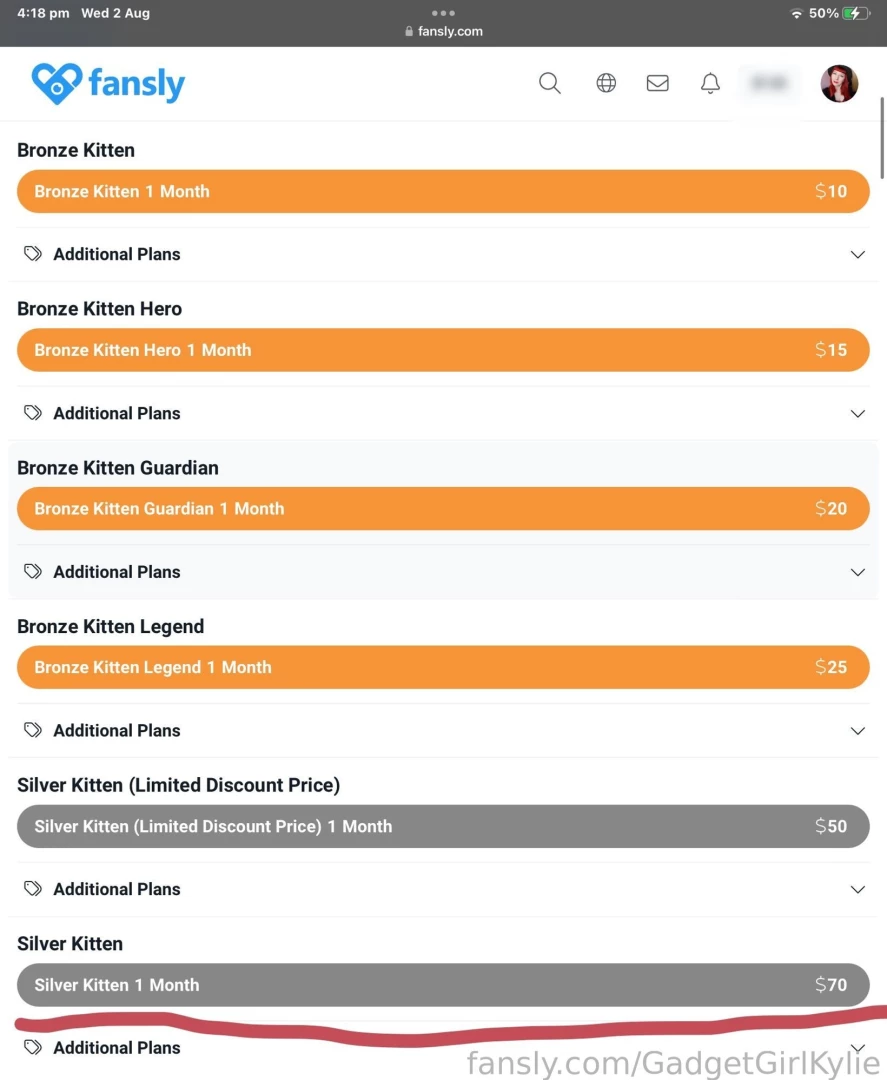
Task: Click the Fansly heart logo
Action: pyautogui.click(x=56, y=84)
